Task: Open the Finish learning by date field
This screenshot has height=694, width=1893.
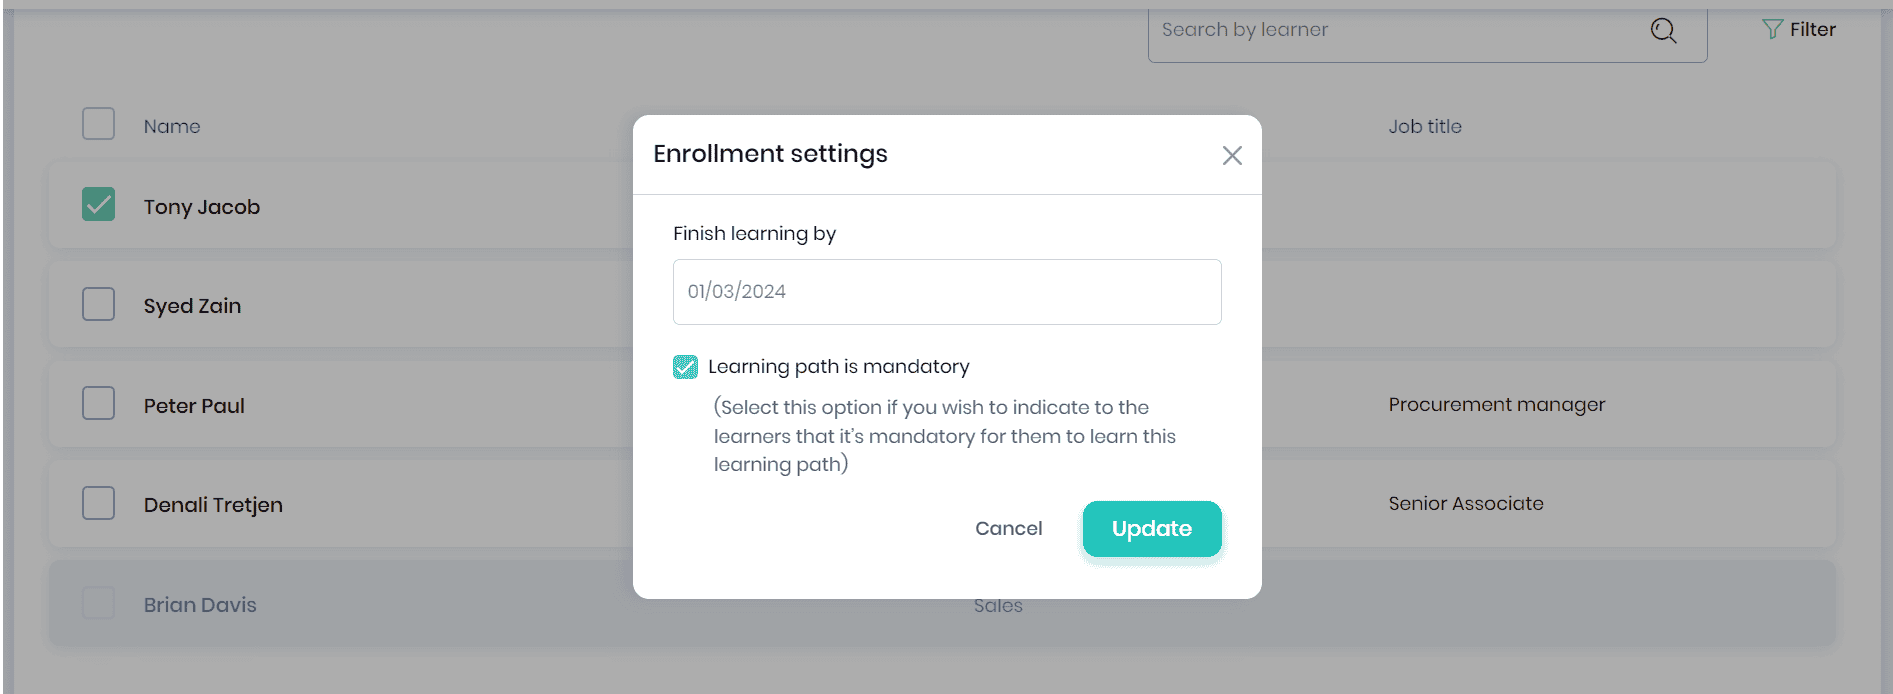Action: [x=946, y=292]
